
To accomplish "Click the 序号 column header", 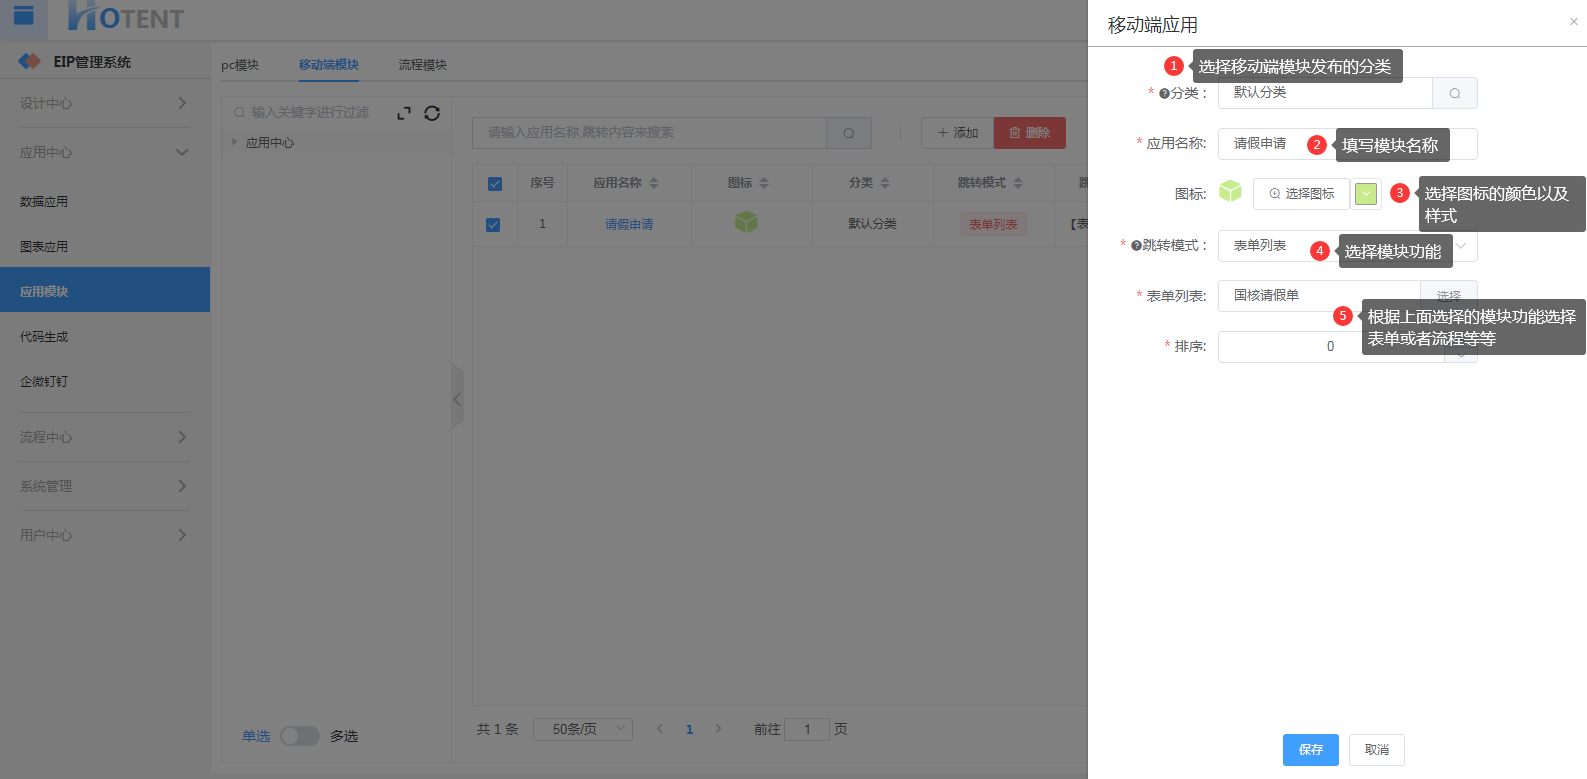I will [x=542, y=183].
